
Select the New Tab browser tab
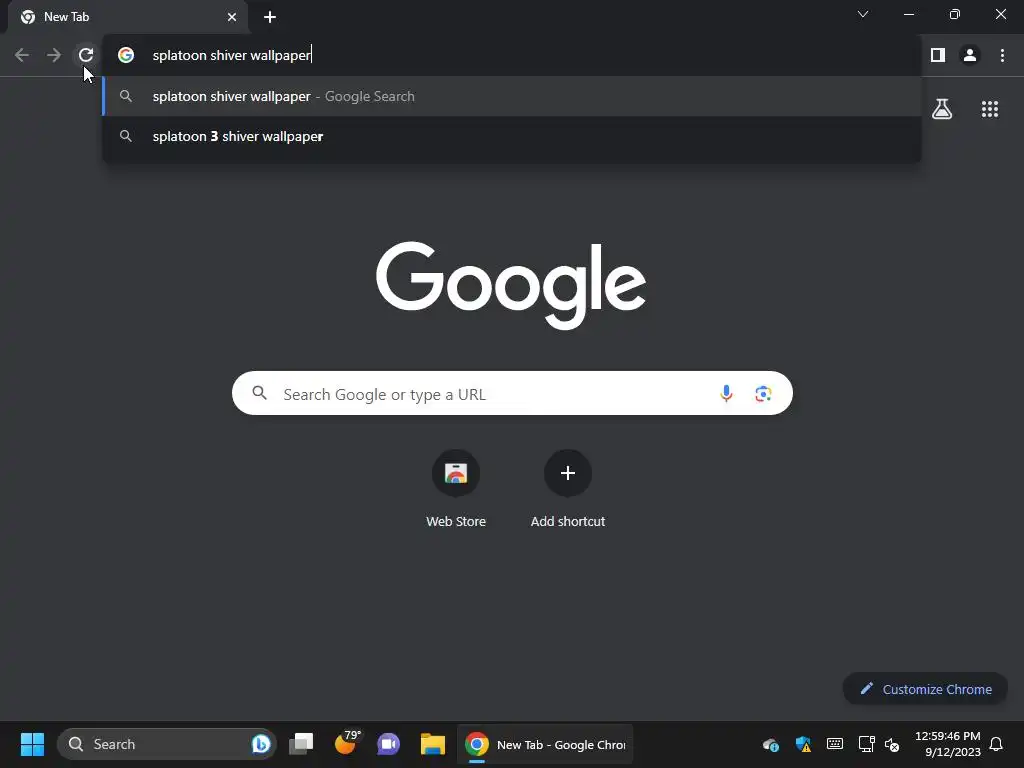click(x=128, y=17)
